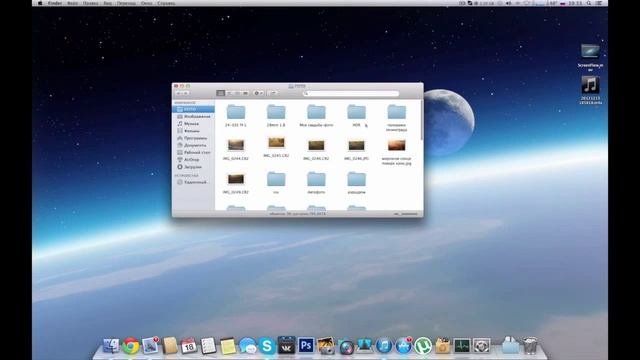
Task: Open yellow Notes icon in the Dock
Action: tap(228, 346)
